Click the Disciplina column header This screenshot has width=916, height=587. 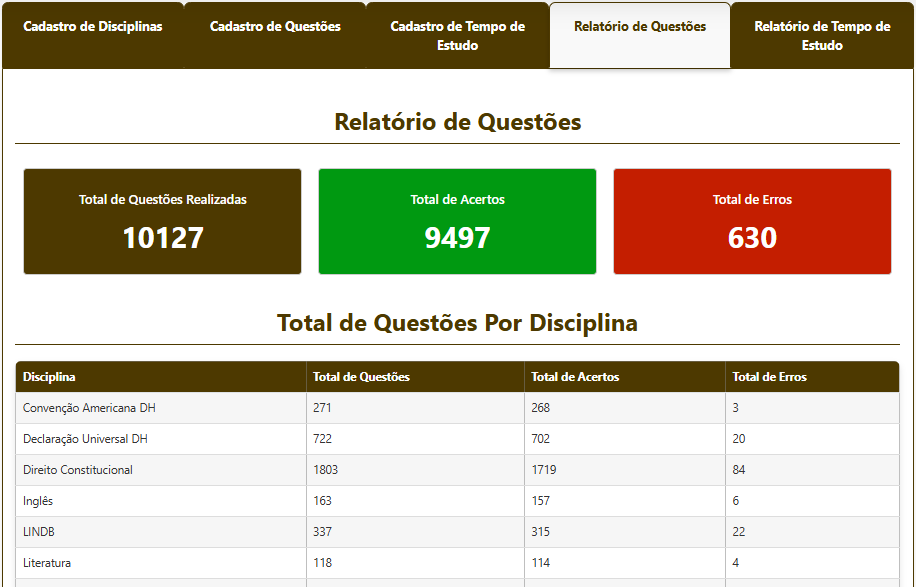pos(50,377)
